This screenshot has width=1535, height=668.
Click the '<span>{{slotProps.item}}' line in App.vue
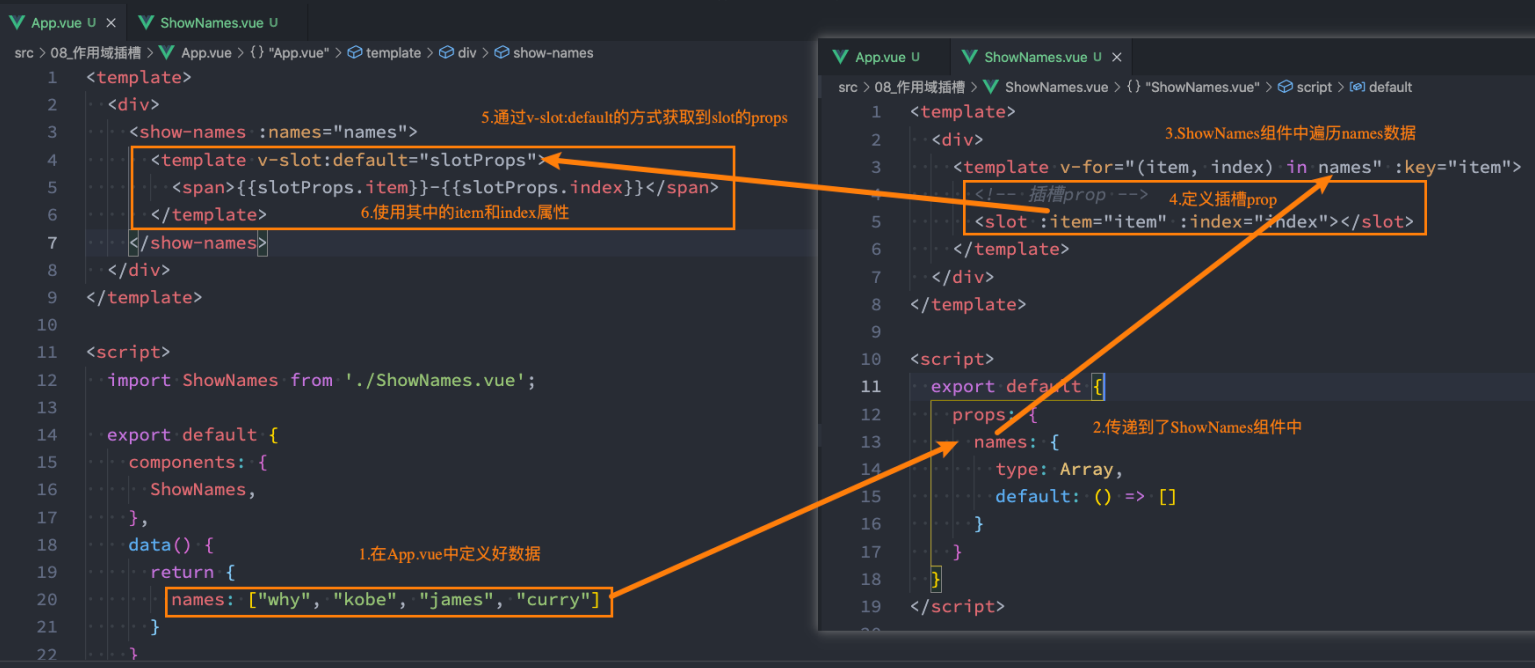(445, 187)
